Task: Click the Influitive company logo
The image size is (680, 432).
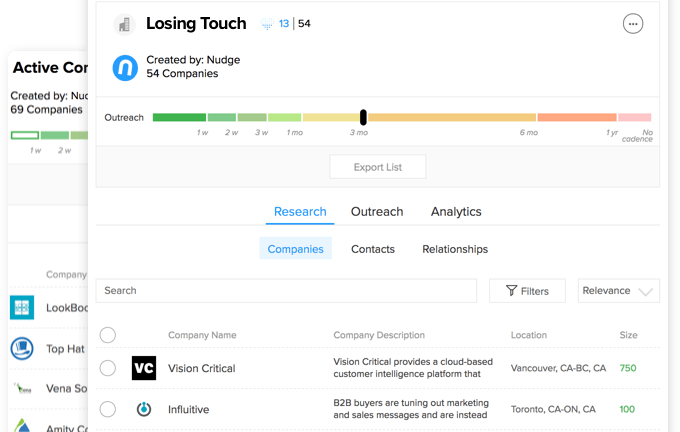Action: [x=144, y=409]
